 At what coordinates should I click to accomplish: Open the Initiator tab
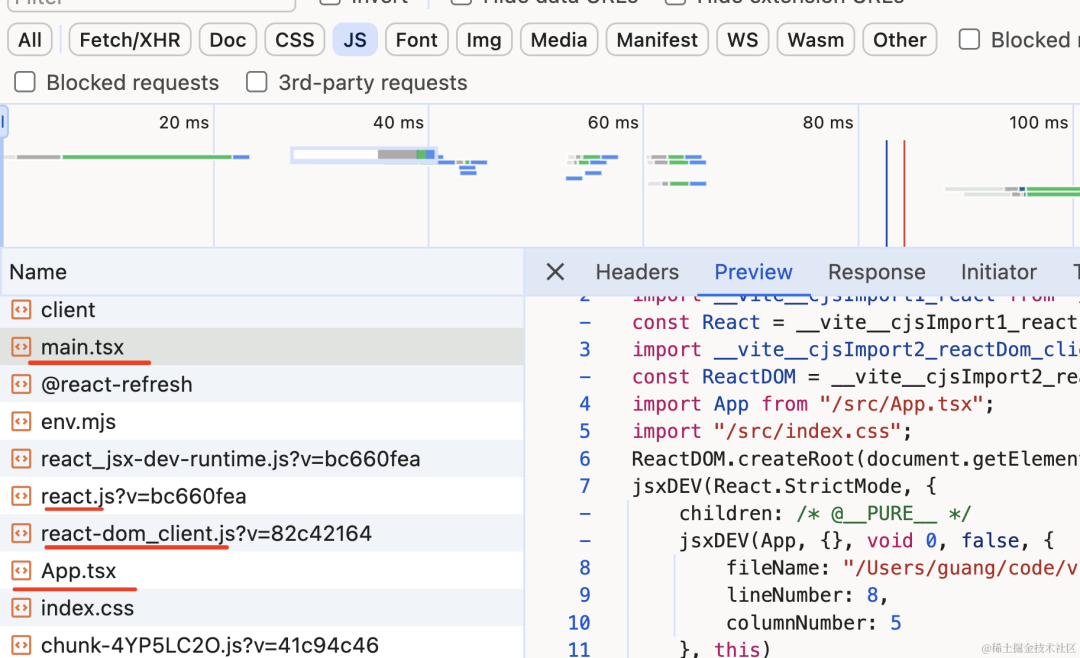tap(999, 271)
